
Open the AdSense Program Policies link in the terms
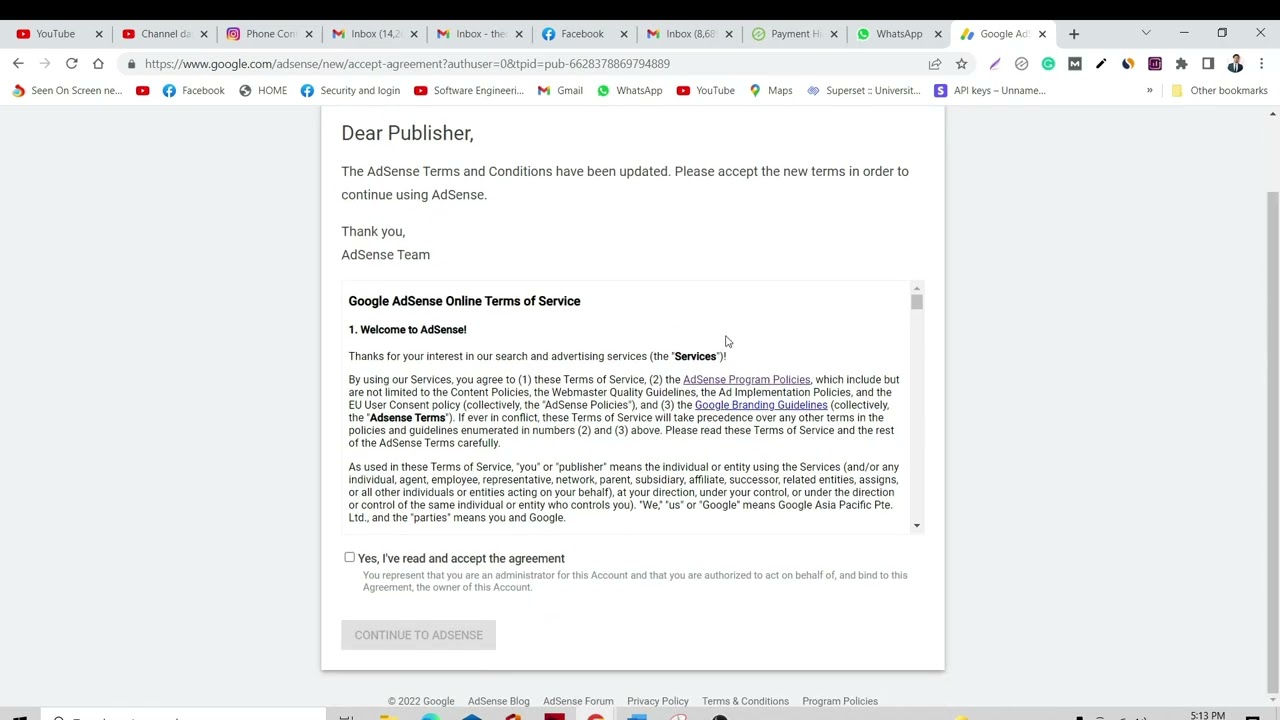pos(746,380)
